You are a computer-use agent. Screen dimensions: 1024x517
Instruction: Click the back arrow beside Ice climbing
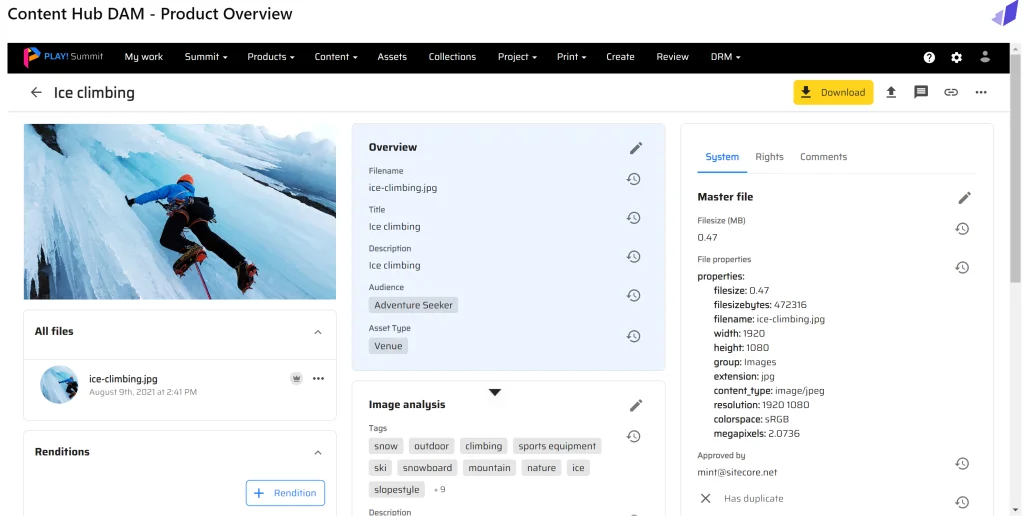pyautogui.click(x=36, y=92)
